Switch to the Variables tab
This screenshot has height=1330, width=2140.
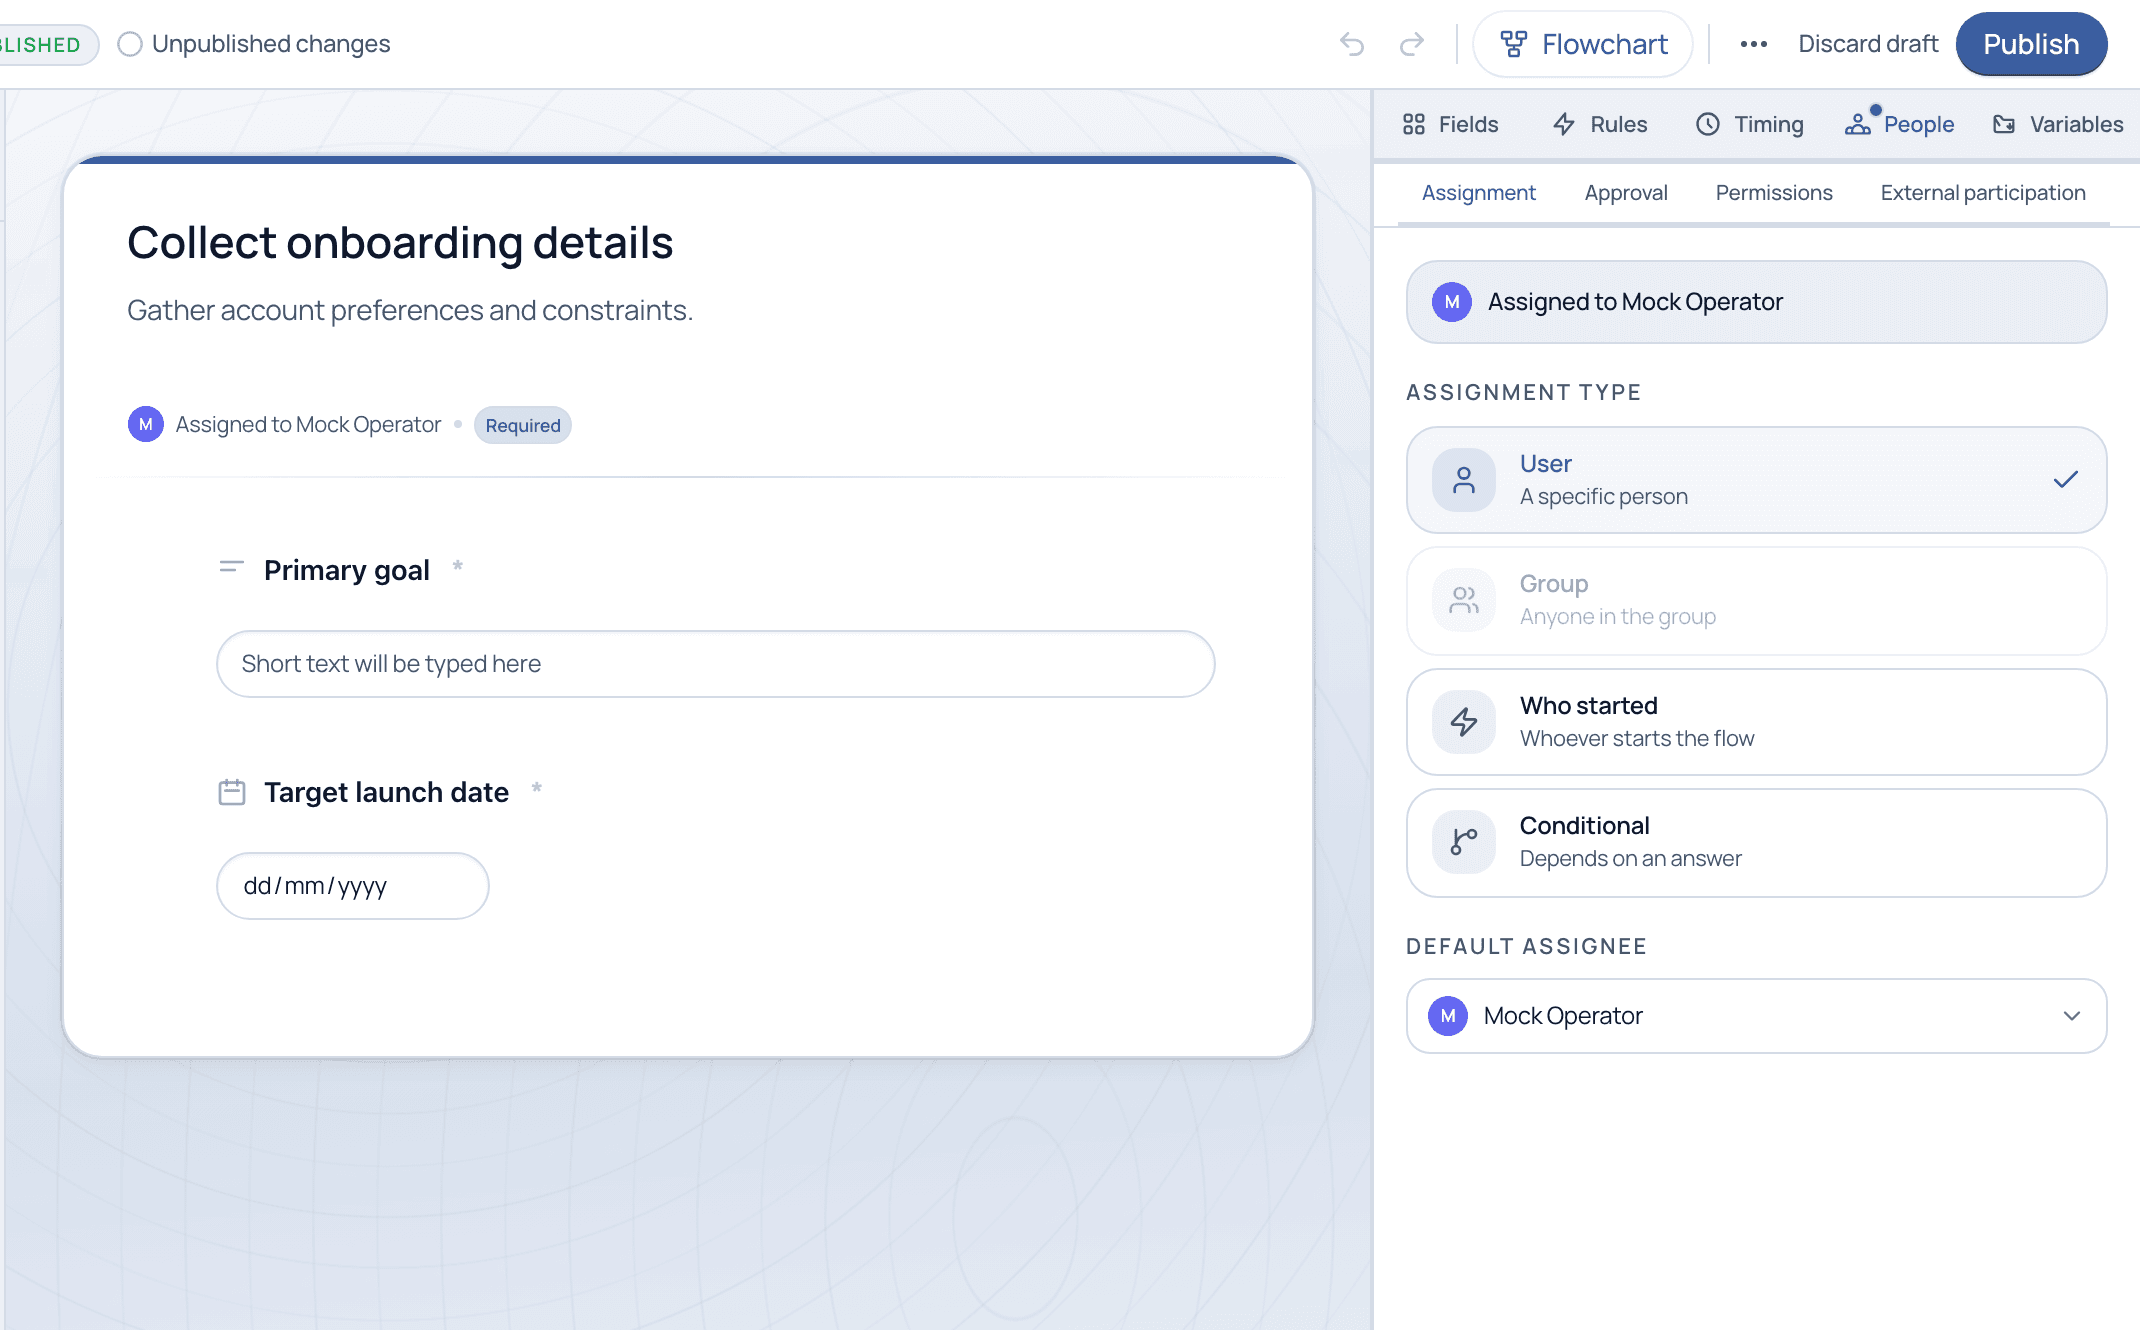point(2058,124)
